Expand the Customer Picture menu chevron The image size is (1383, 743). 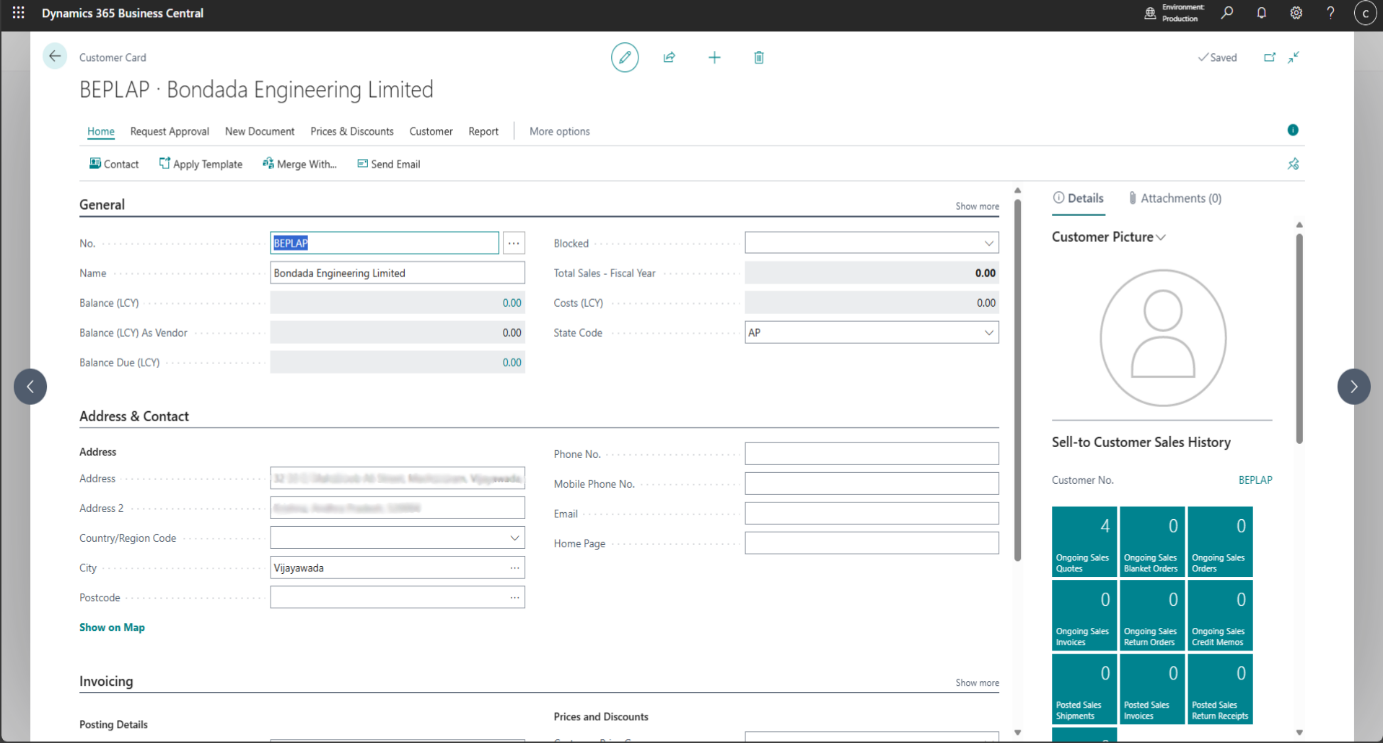coord(1161,238)
